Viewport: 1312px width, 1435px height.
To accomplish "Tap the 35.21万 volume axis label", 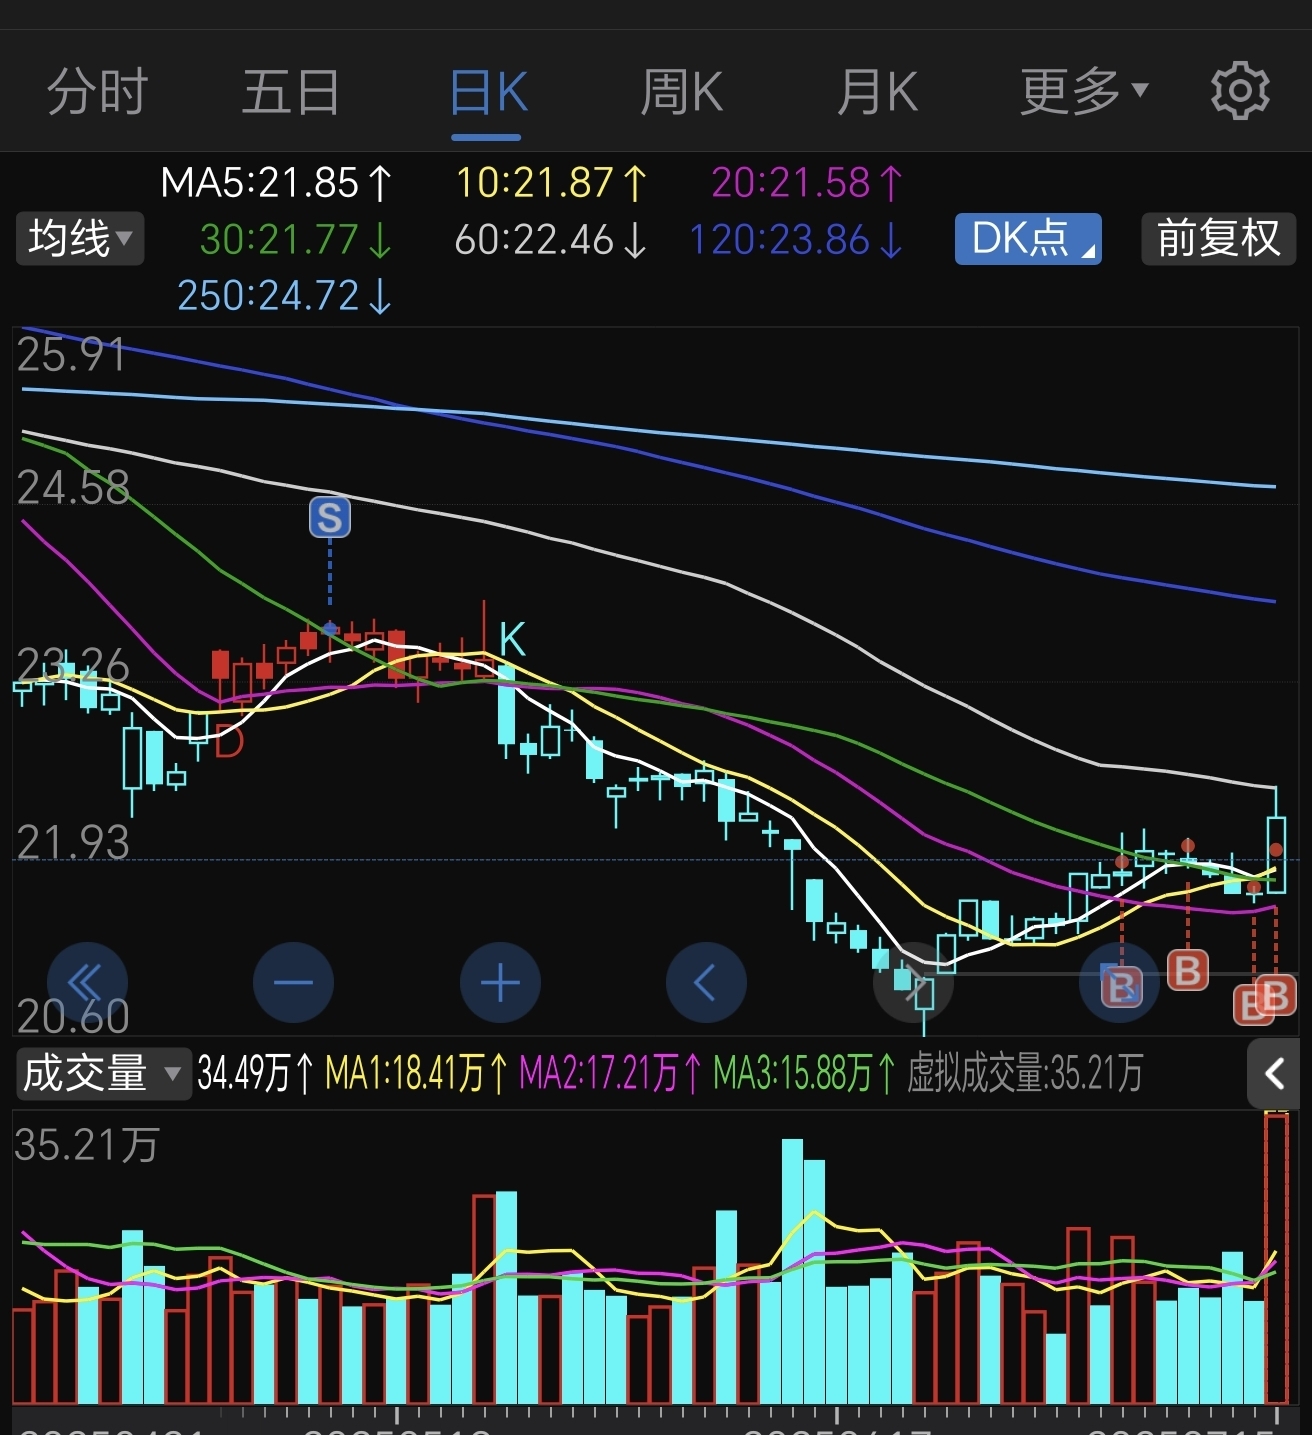I will point(87,1145).
